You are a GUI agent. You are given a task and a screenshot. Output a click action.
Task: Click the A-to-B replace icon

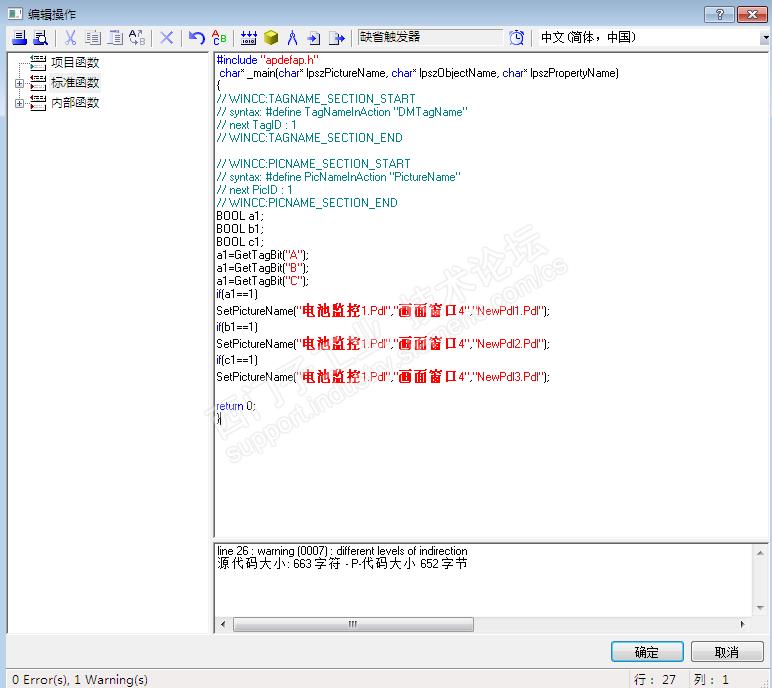click(x=137, y=37)
